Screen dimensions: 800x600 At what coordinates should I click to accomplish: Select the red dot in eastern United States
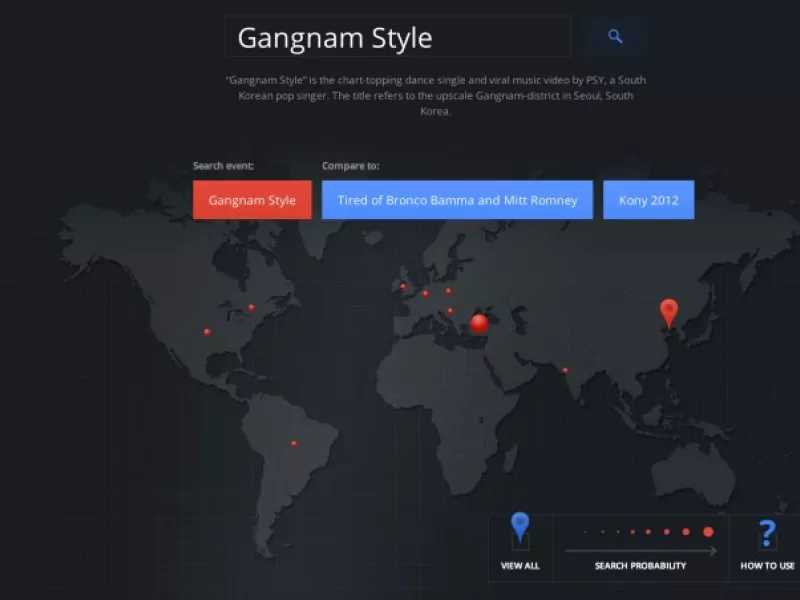coord(251,308)
